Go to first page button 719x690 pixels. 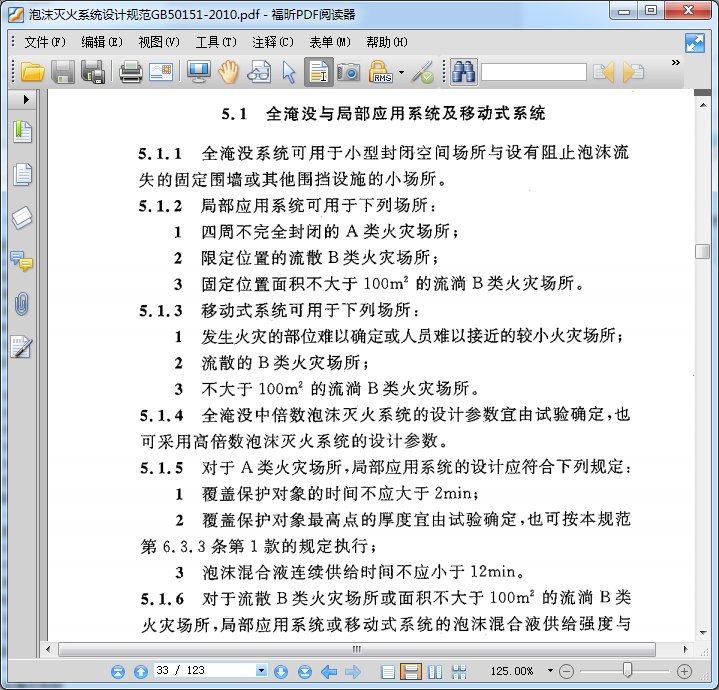click(118, 672)
